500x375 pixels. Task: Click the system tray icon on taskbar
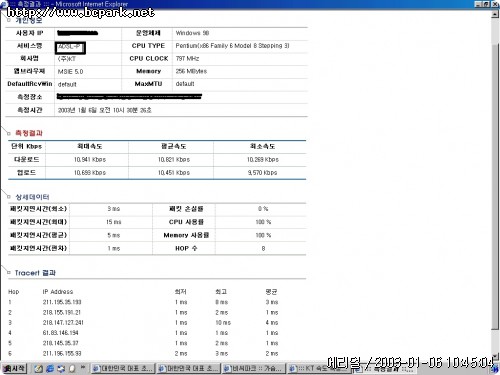(496, 370)
